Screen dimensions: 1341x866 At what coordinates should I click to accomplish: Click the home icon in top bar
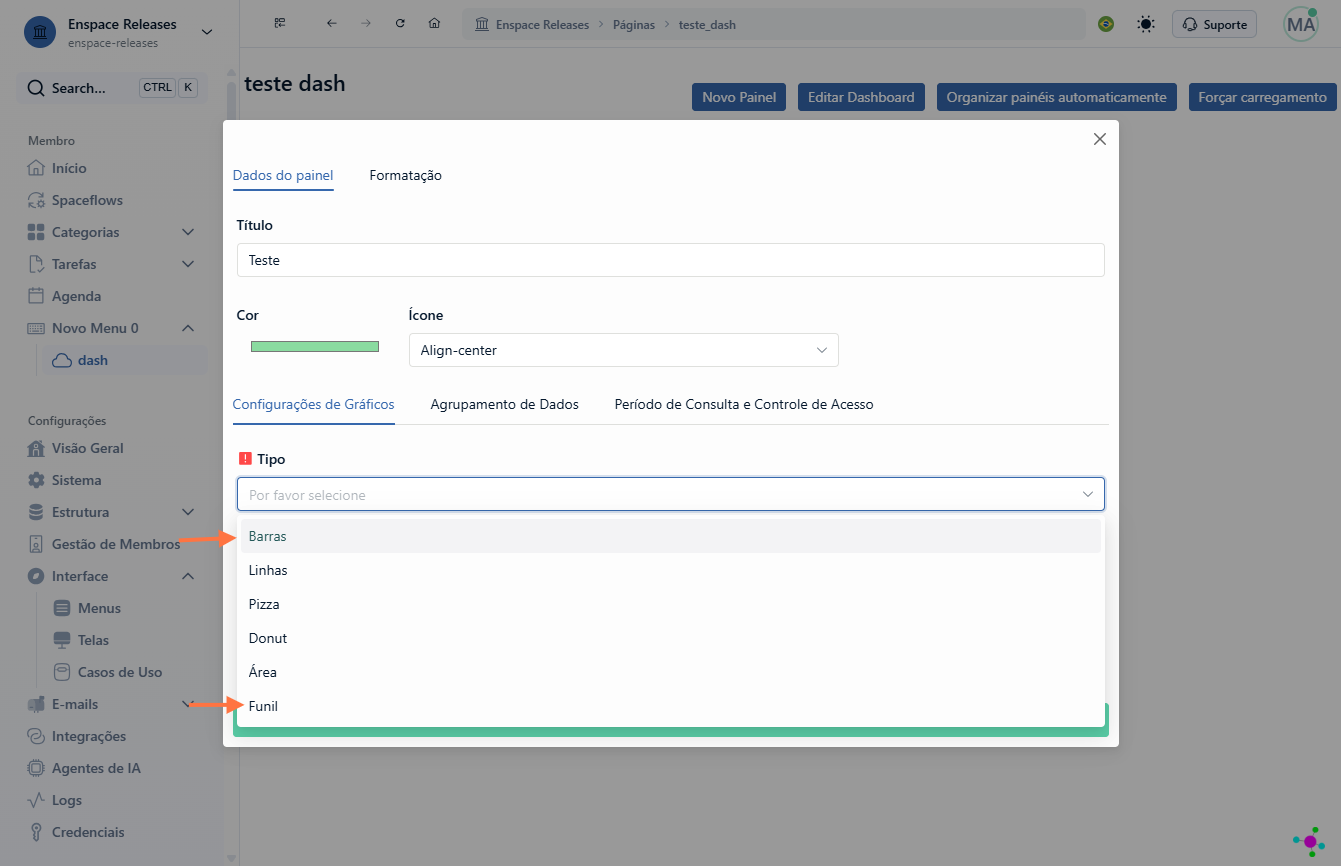click(434, 23)
